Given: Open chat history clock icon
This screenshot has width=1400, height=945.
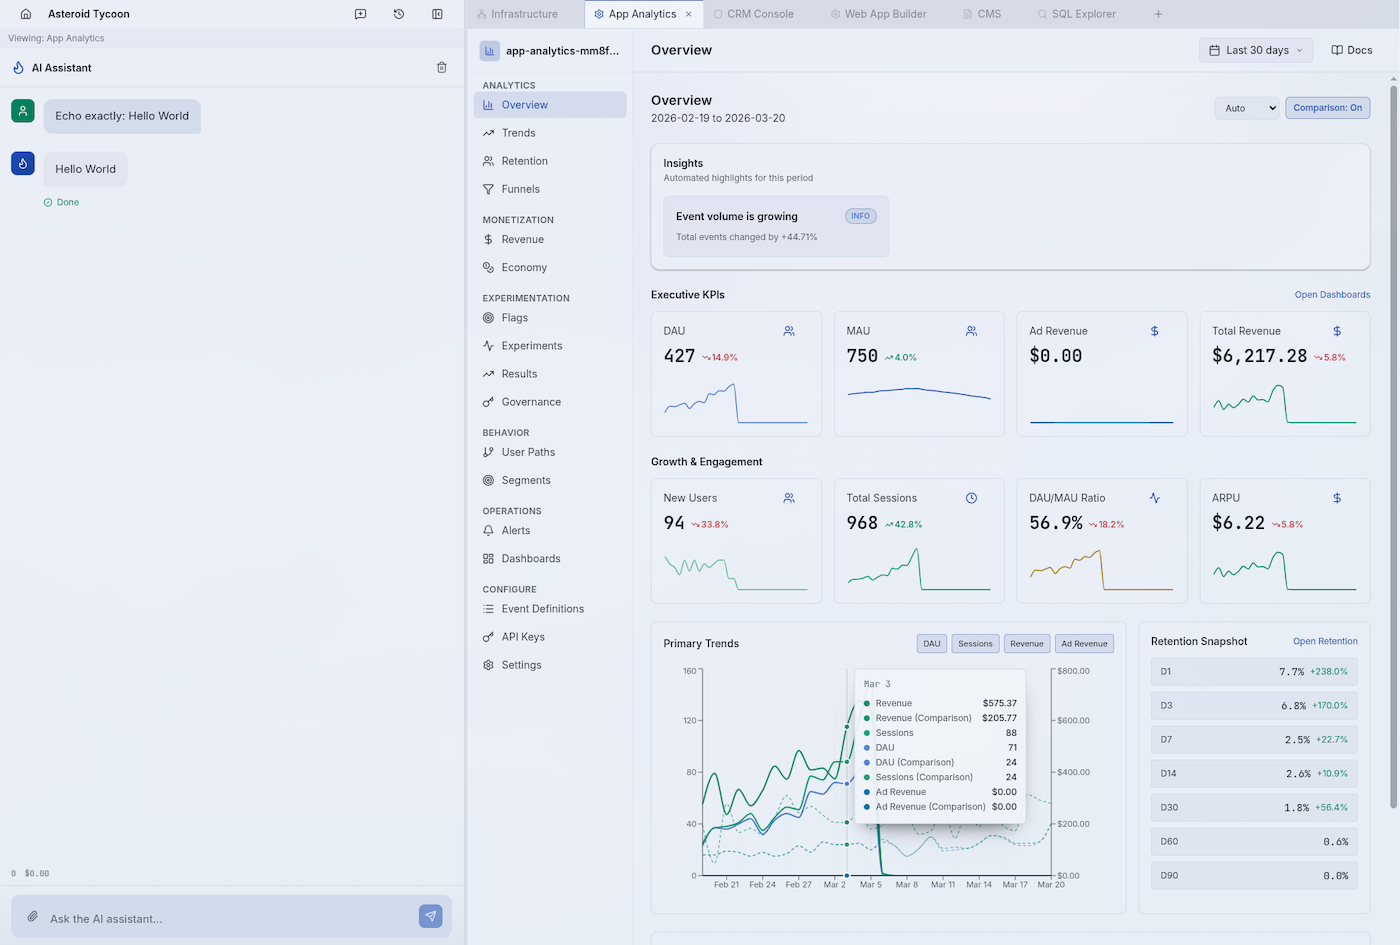Looking at the screenshot, I should point(399,14).
